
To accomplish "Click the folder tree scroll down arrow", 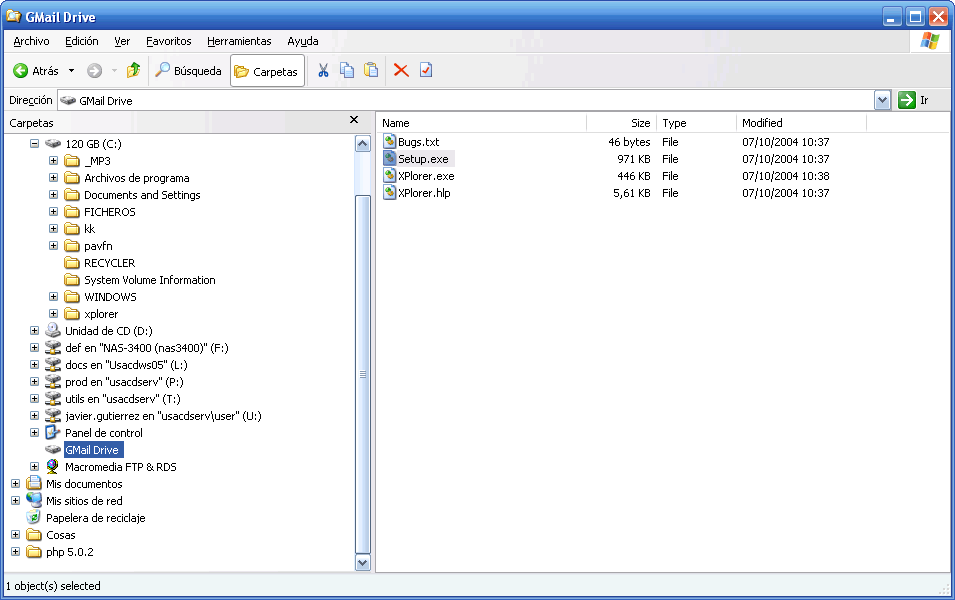I will coord(362,563).
